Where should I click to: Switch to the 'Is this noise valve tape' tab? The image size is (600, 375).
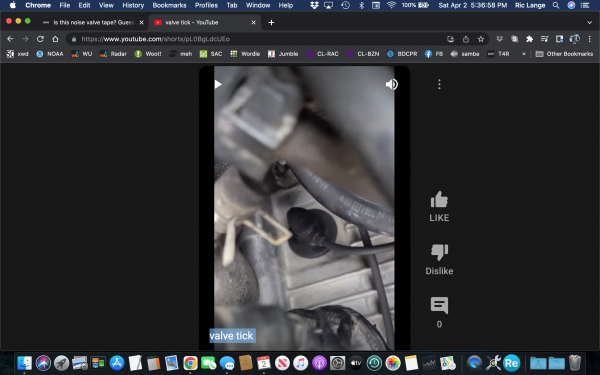point(93,23)
